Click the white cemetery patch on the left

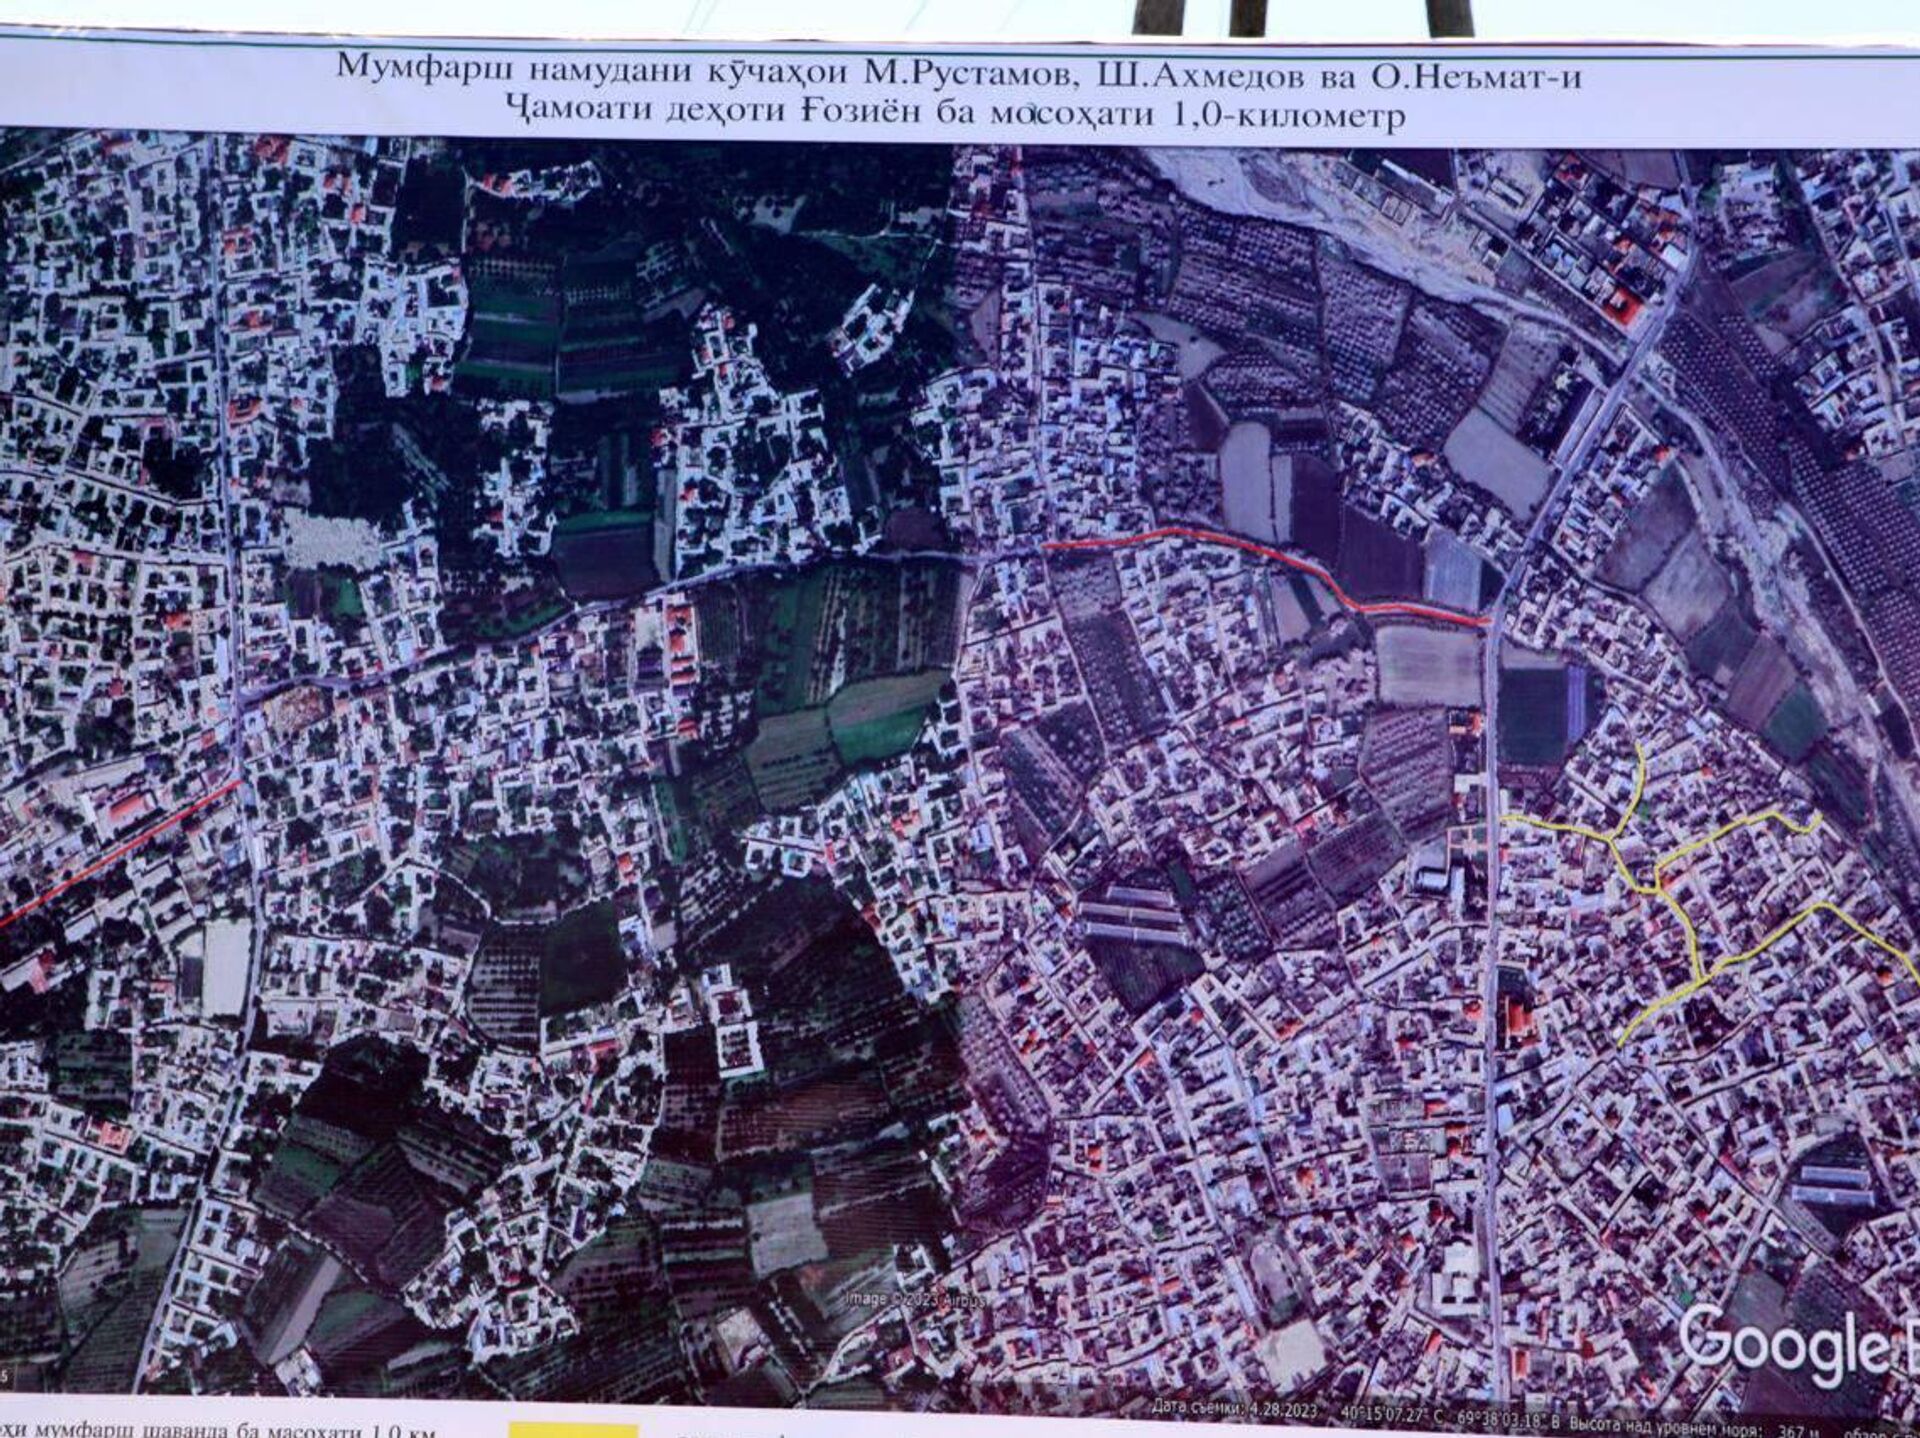pyautogui.click(x=335, y=540)
